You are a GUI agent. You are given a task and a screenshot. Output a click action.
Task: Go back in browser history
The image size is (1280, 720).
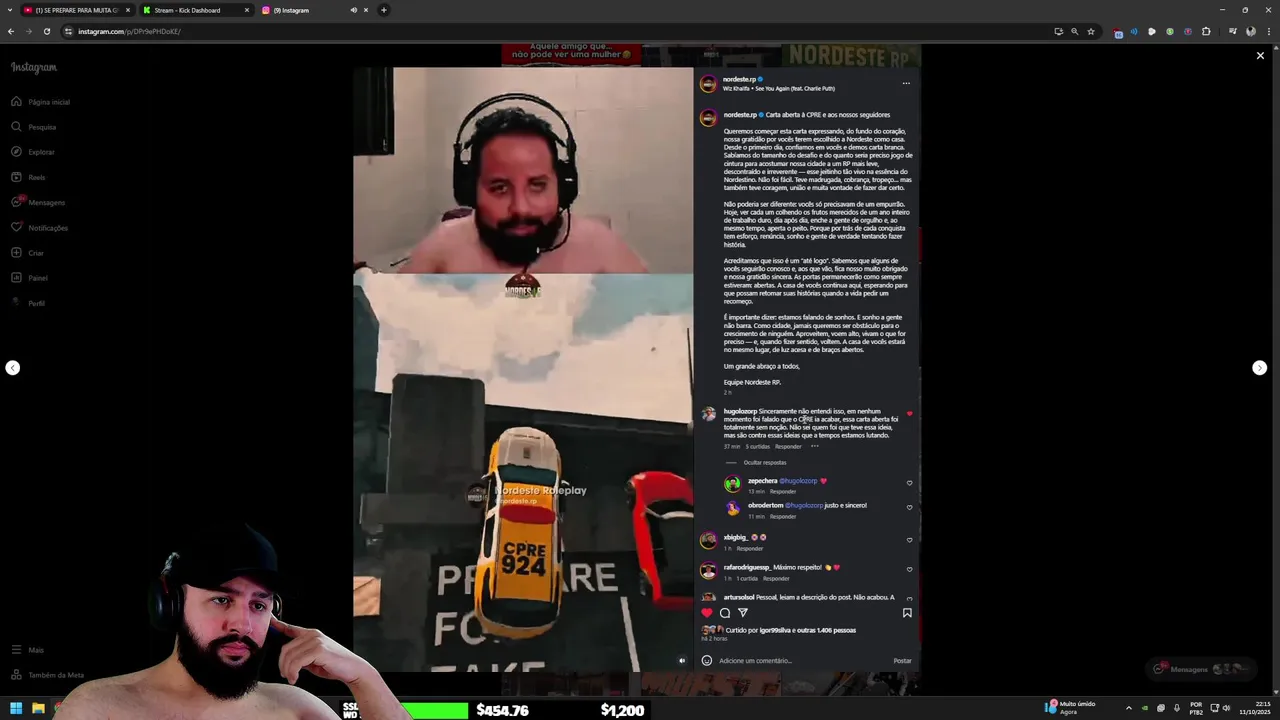(11, 31)
